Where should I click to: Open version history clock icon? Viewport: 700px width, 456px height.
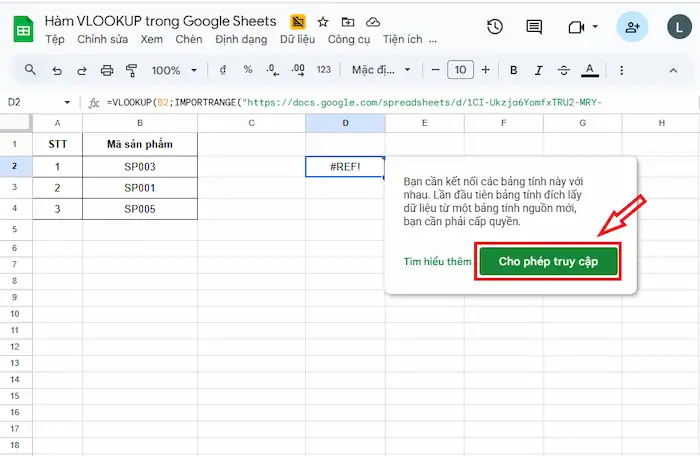494,27
